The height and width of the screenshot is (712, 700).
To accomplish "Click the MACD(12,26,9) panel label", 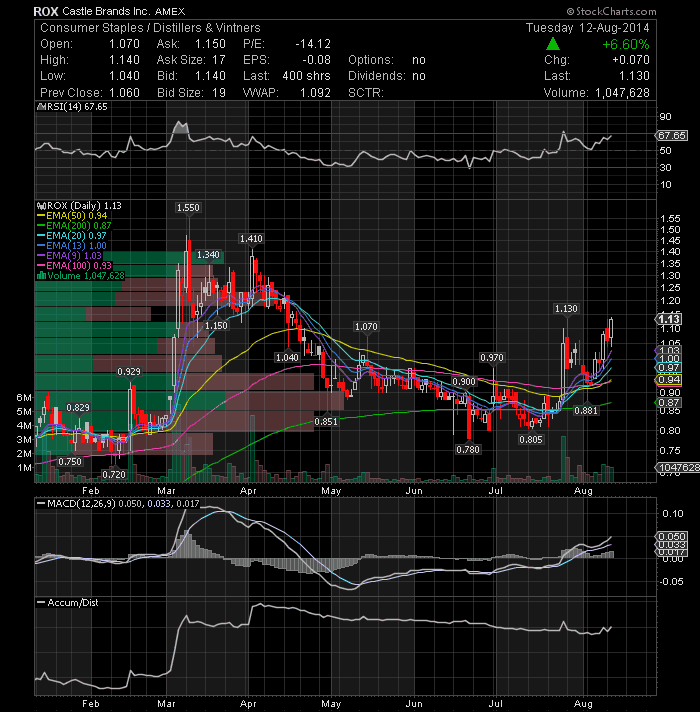I will tap(81, 504).
